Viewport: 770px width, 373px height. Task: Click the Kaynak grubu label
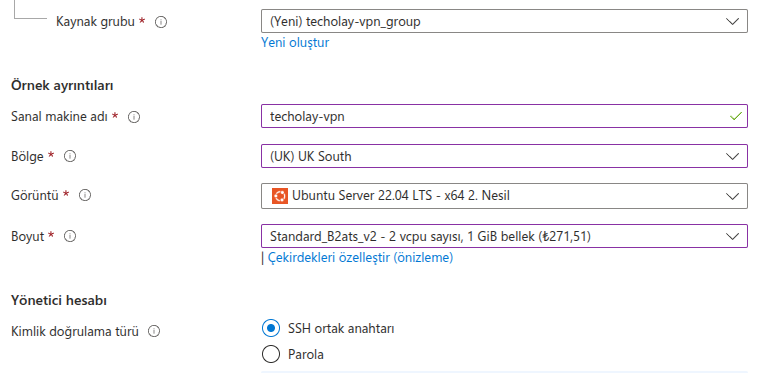tap(95, 22)
